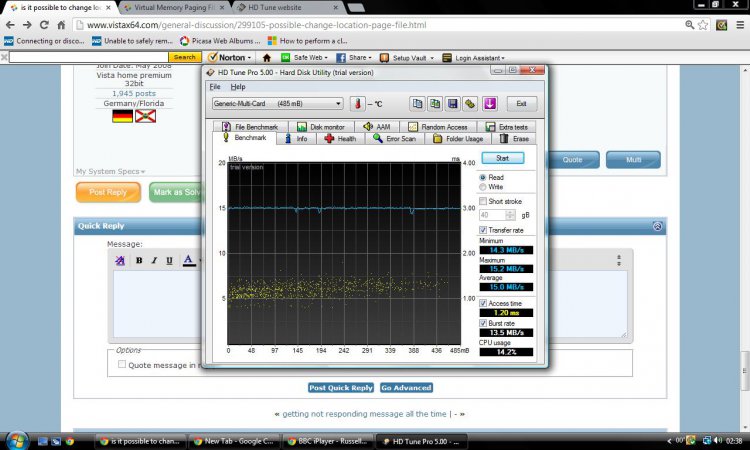
Task: Toggle underline in the Quick Reply editor
Action: click(x=169, y=260)
